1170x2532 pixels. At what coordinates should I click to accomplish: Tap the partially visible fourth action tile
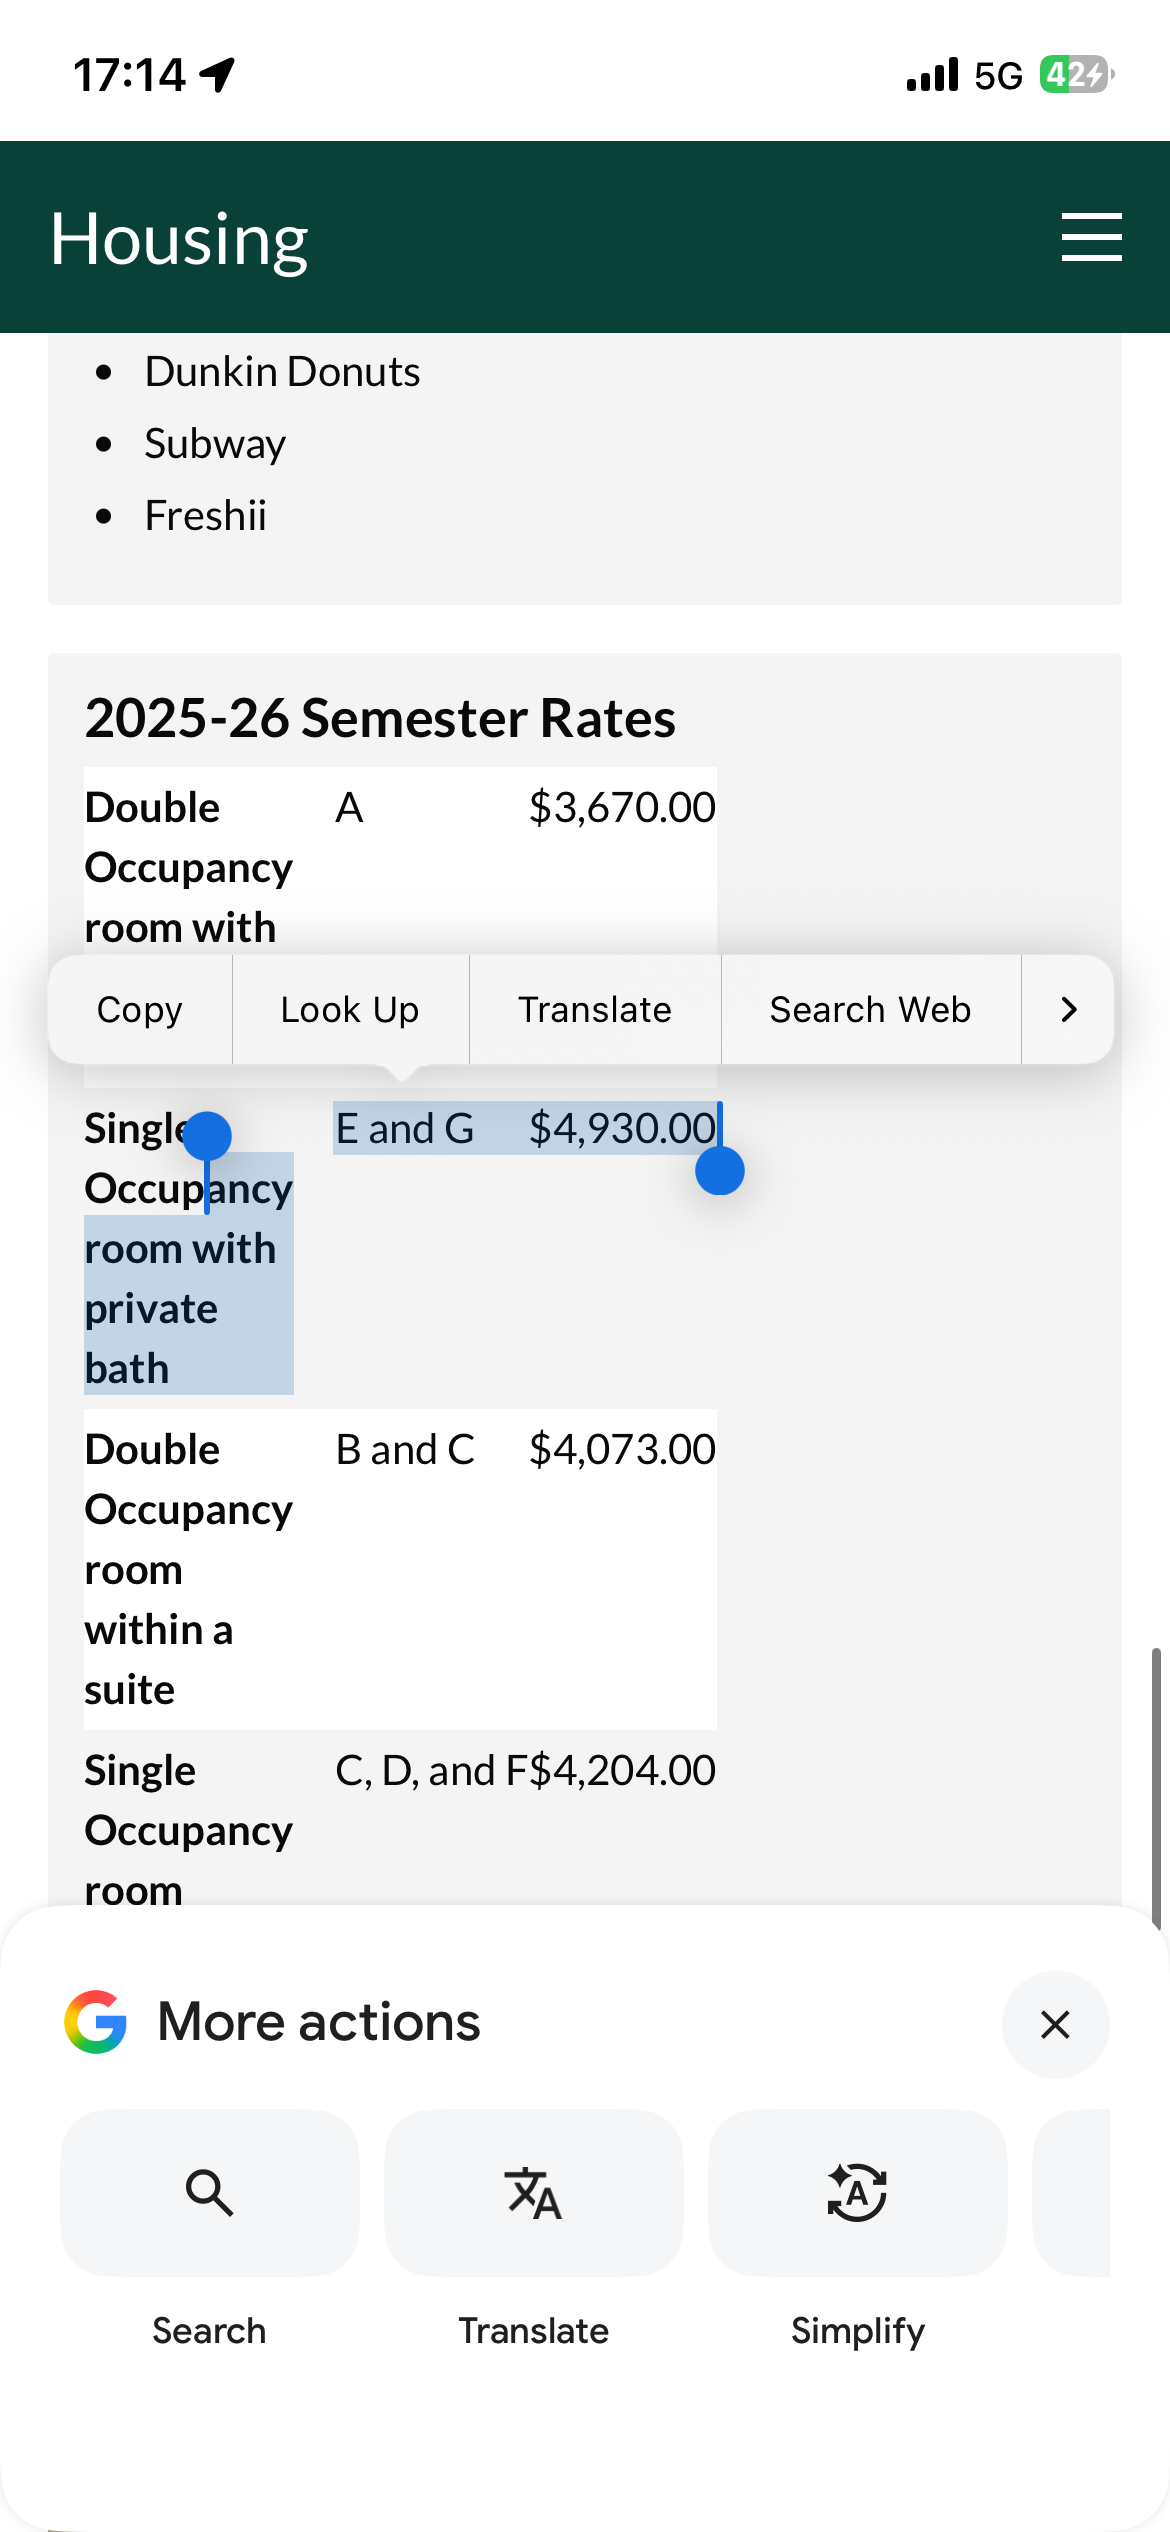[x=1074, y=2193]
